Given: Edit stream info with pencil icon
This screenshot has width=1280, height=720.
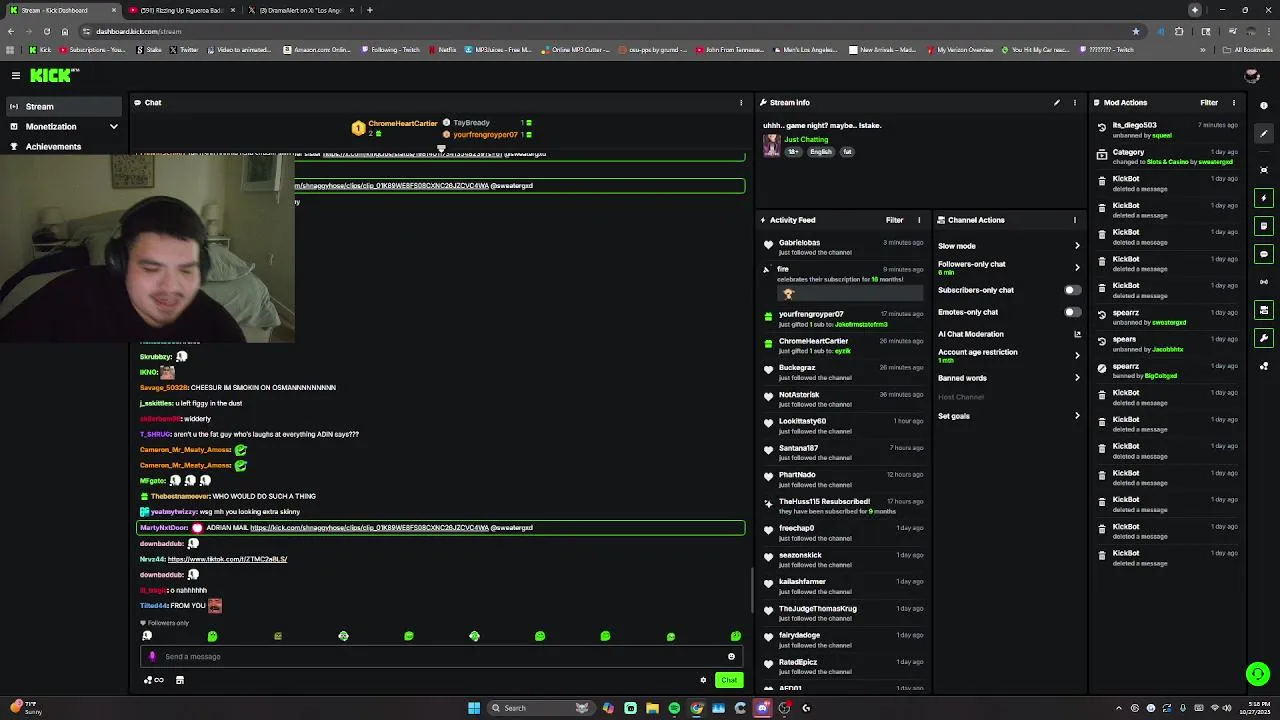Looking at the screenshot, I should click(1056, 103).
